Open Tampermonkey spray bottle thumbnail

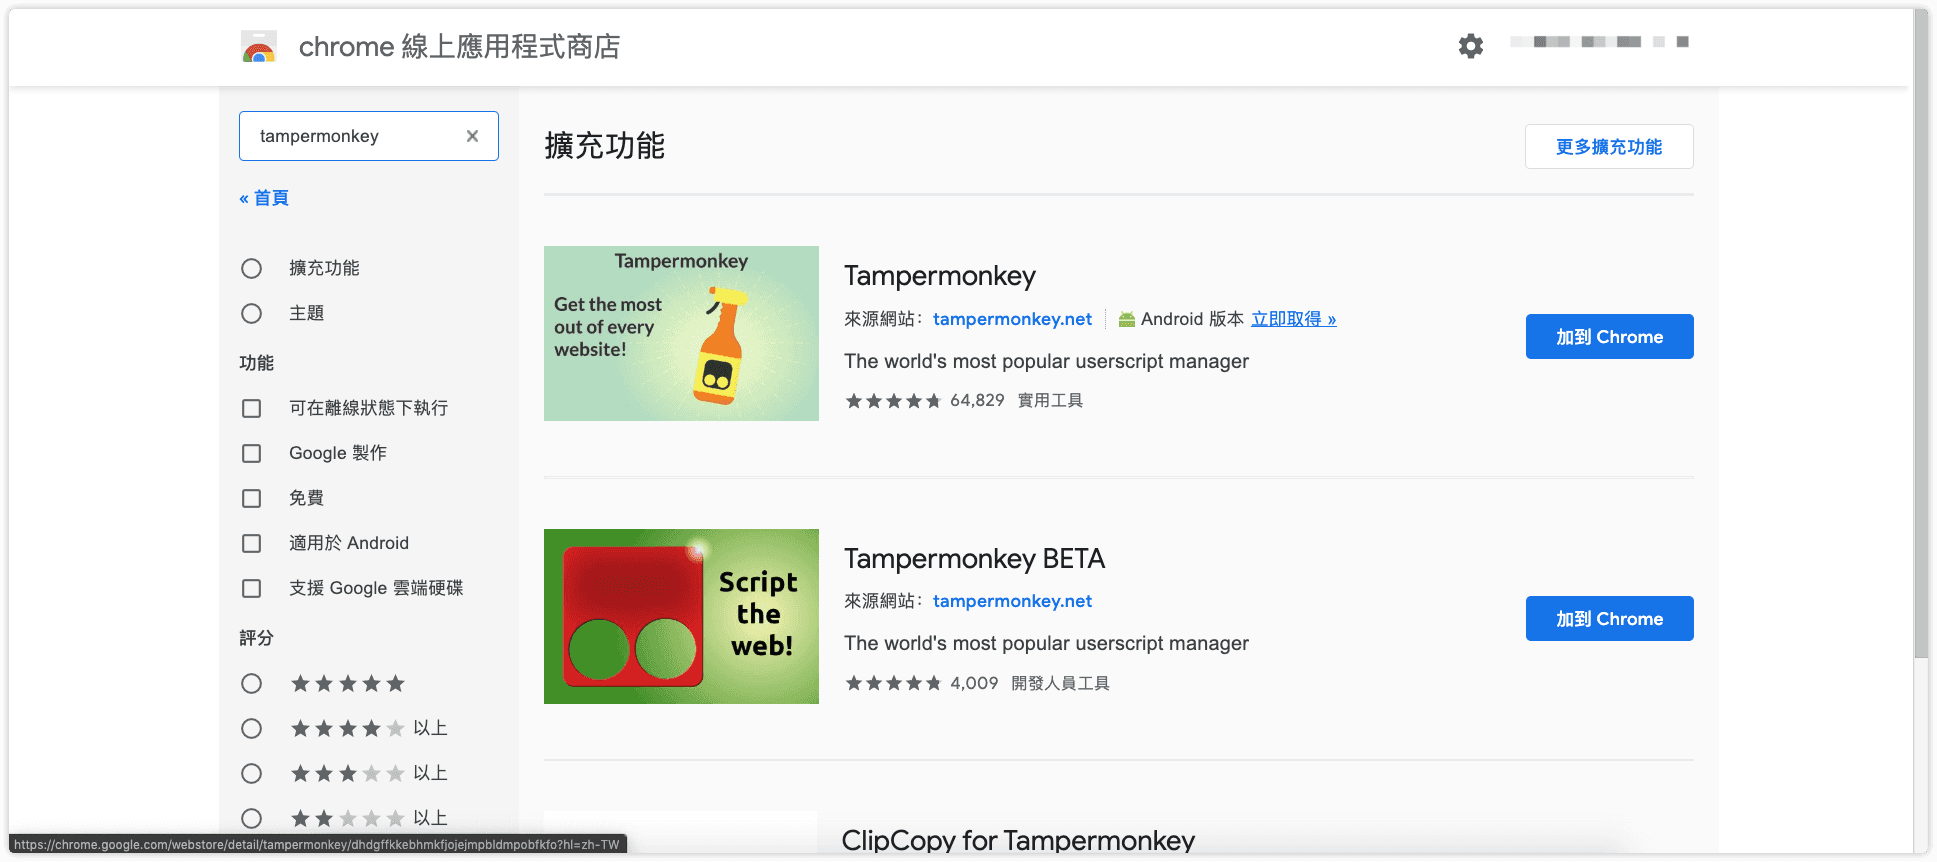(681, 333)
